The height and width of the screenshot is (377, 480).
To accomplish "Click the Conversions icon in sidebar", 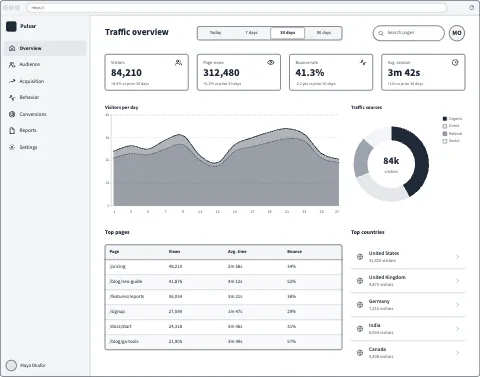I will [x=12, y=114].
